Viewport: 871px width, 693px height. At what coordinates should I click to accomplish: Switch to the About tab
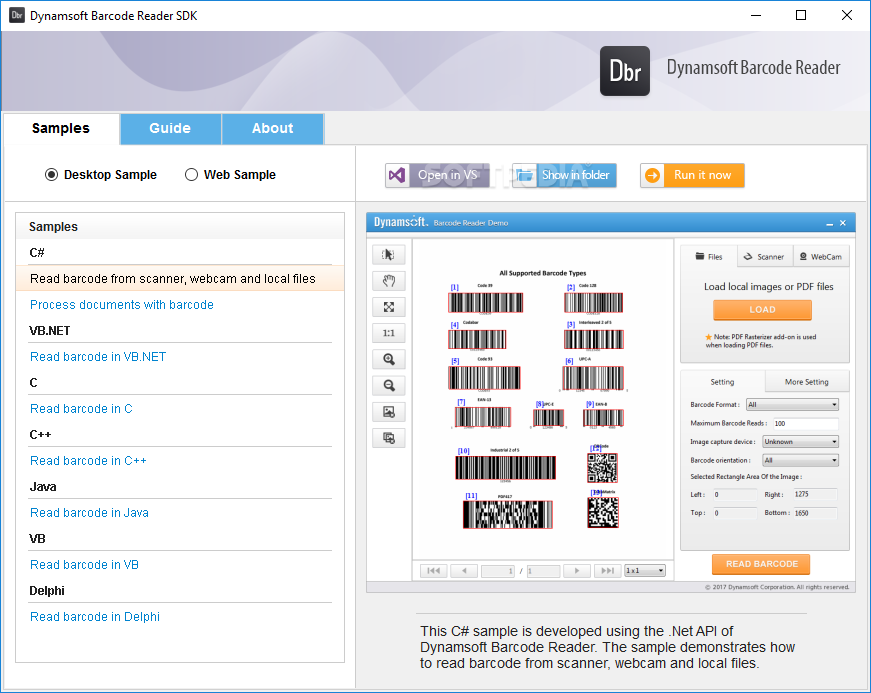[x=273, y=128]
